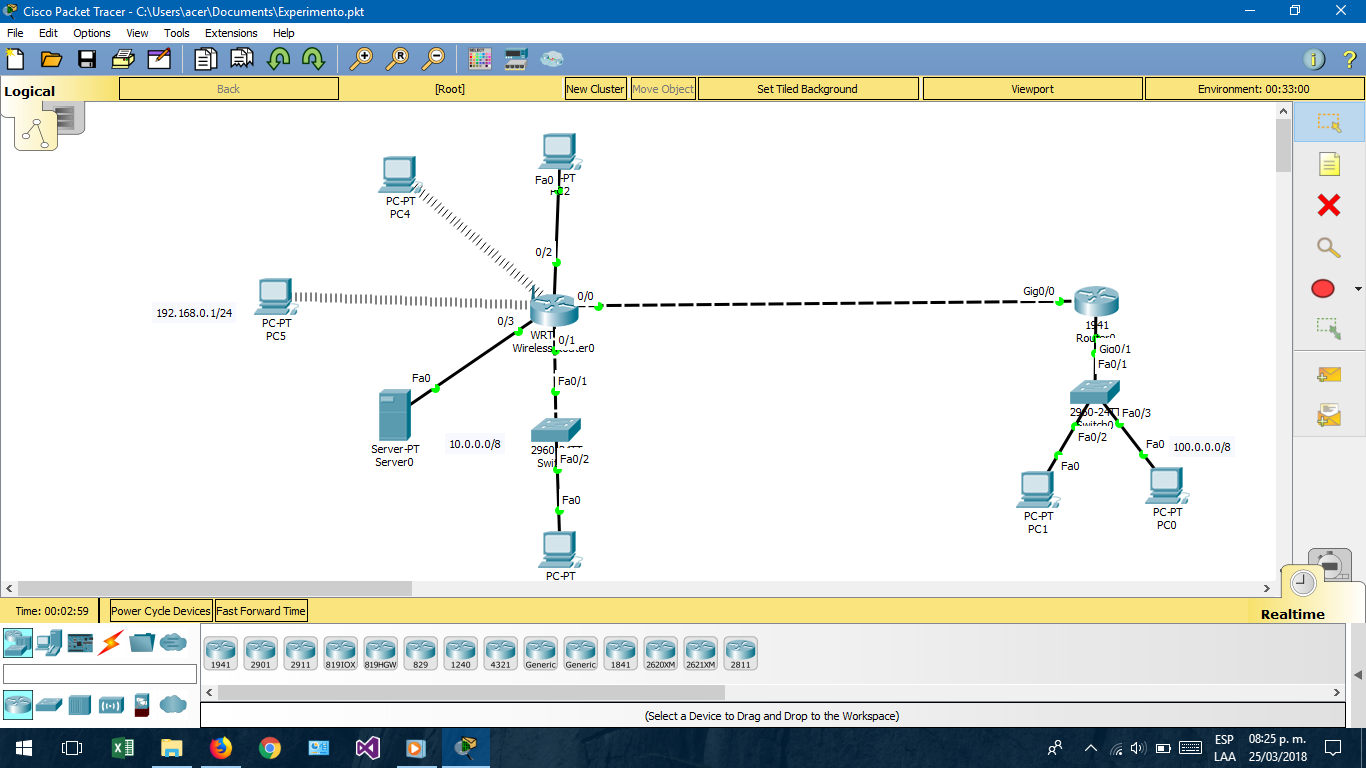Pick the 4321 router model

(x=500, y=653)
